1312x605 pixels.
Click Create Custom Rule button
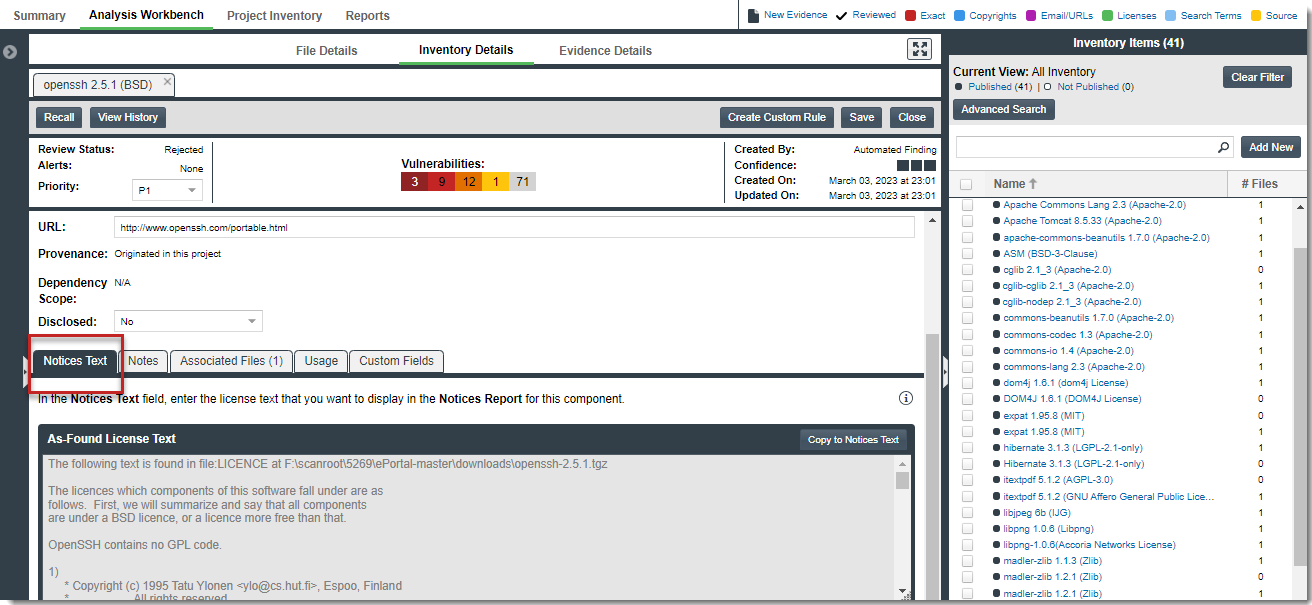click(777, 117)
